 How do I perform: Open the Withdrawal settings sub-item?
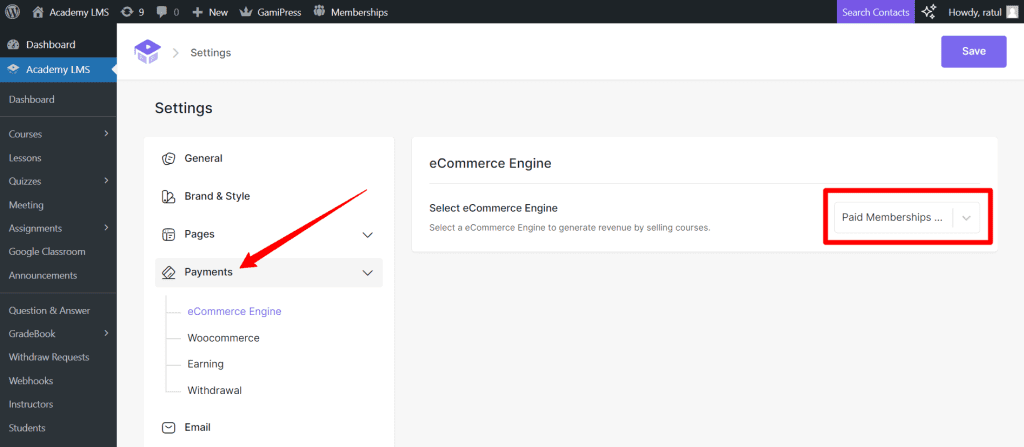214,390
